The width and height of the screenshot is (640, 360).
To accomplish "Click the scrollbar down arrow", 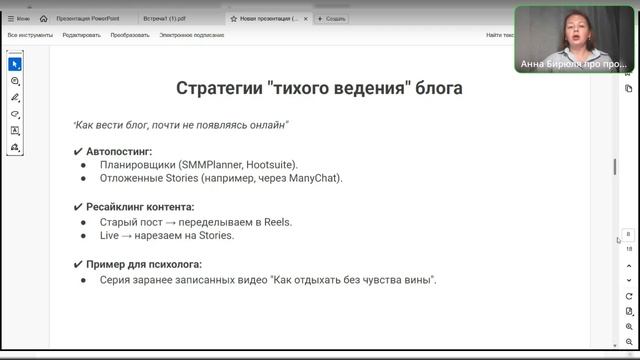I will point(615,346).
